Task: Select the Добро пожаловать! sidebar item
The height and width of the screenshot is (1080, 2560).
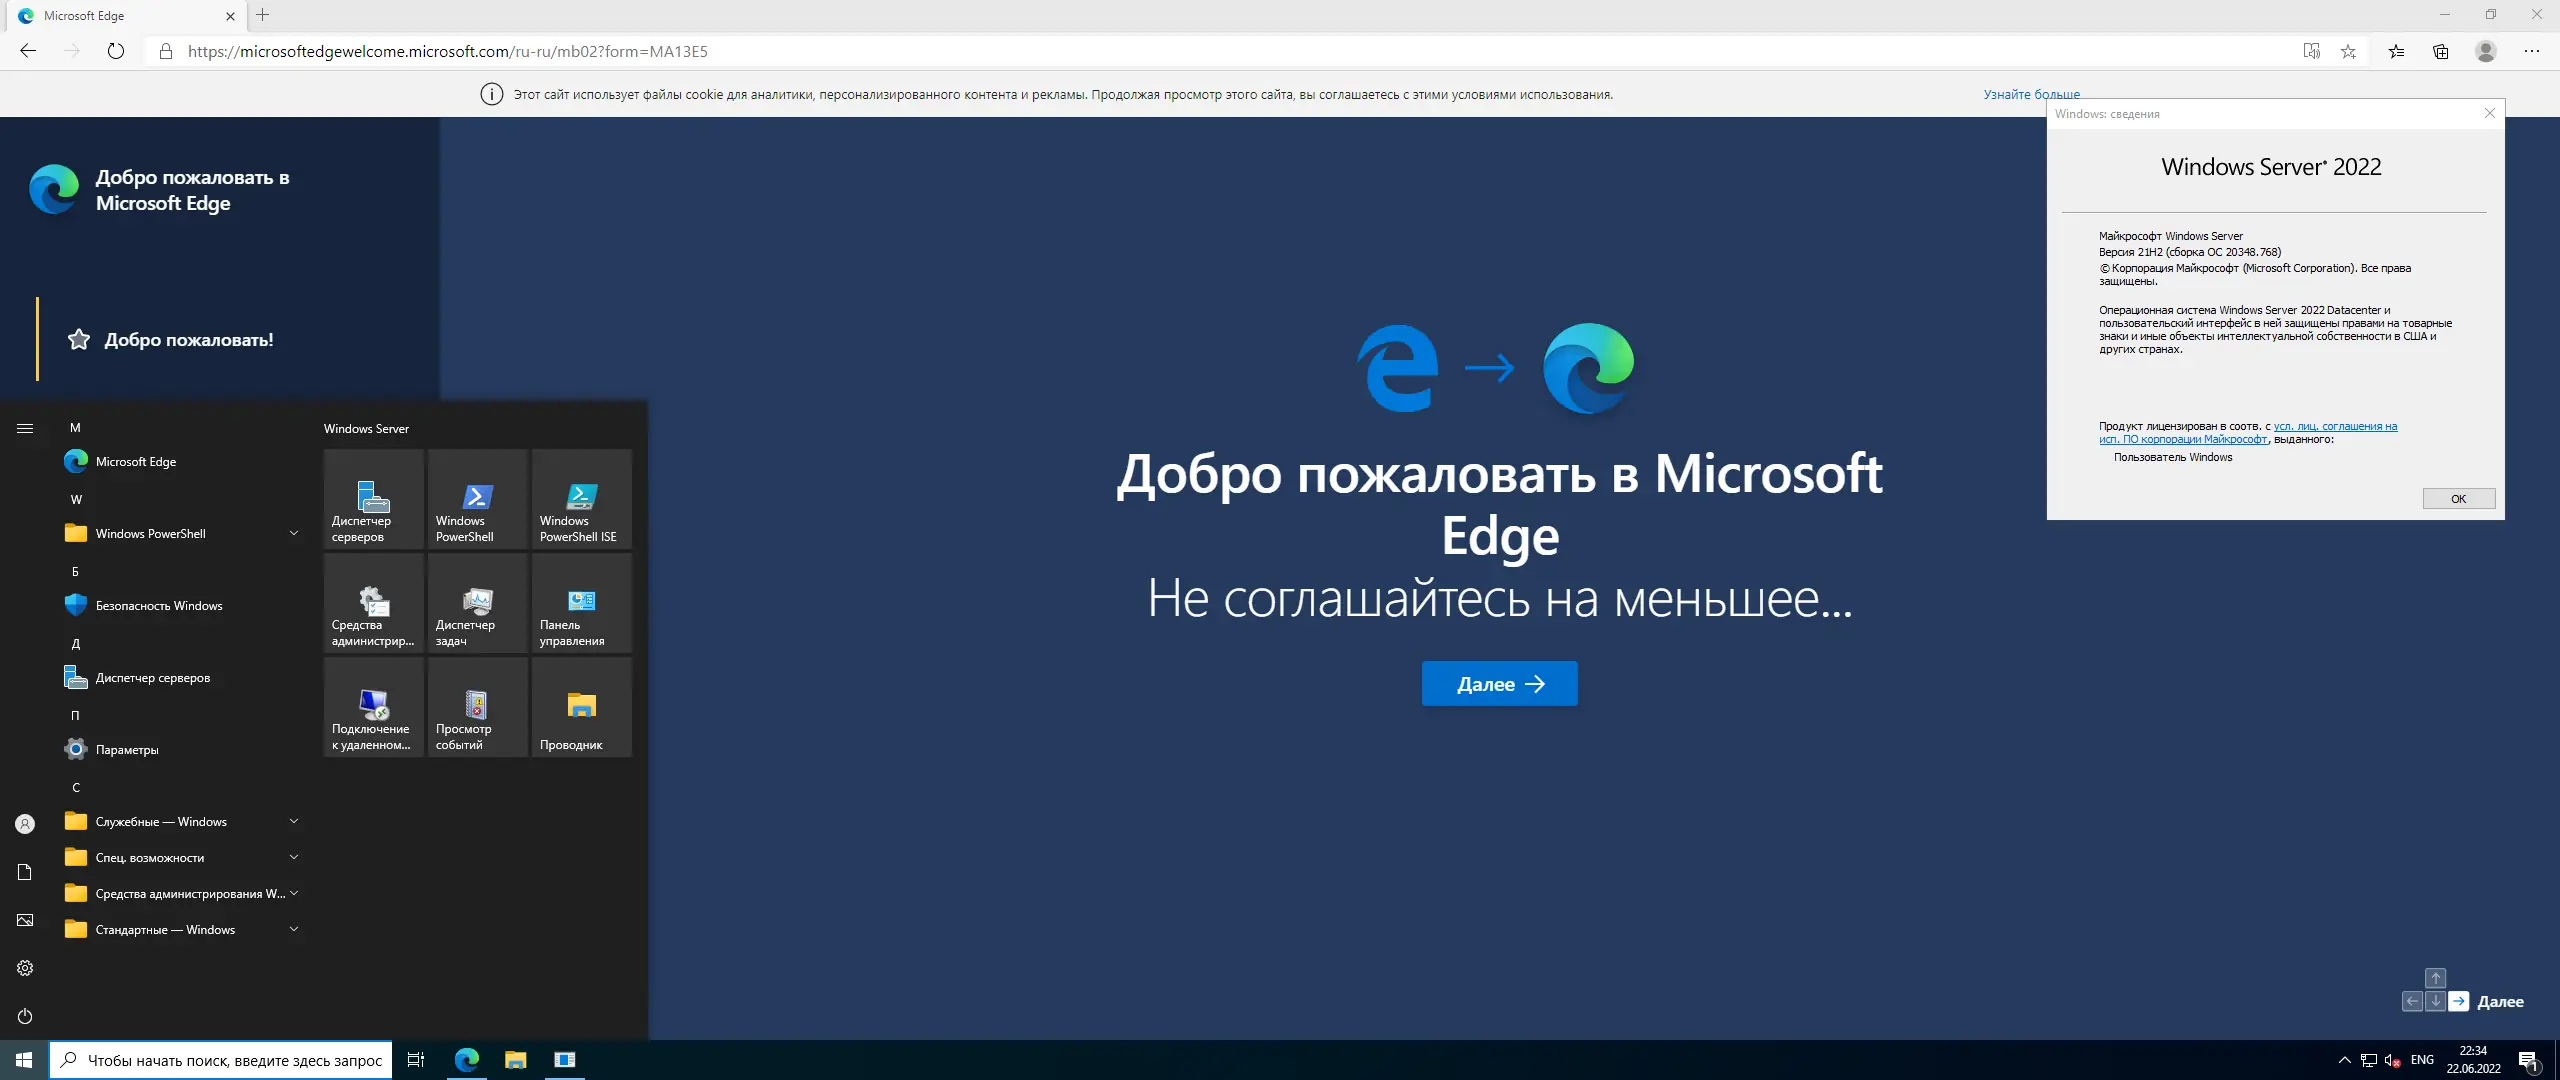Action: (188, 340)
